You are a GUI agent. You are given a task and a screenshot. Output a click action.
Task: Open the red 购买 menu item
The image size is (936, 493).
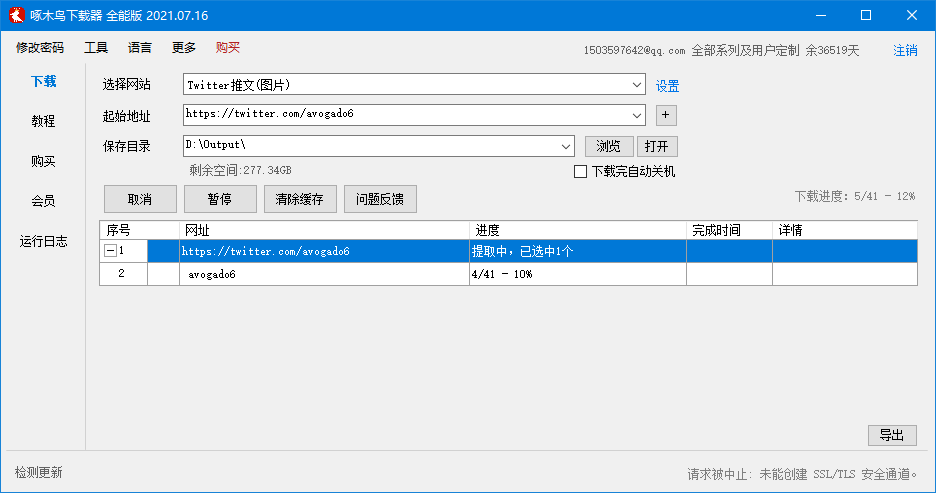click(227, 48)
